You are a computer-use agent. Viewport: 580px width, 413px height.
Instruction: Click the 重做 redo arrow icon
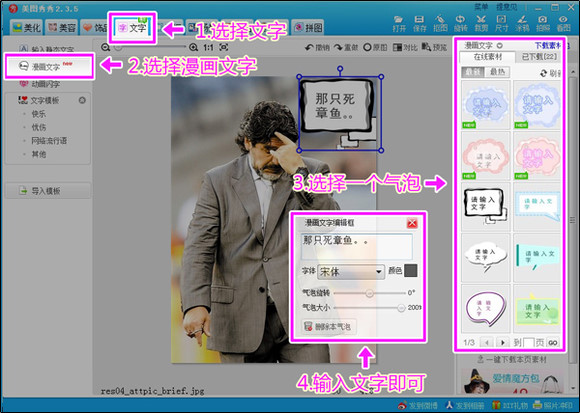click(x=338, y=47)
